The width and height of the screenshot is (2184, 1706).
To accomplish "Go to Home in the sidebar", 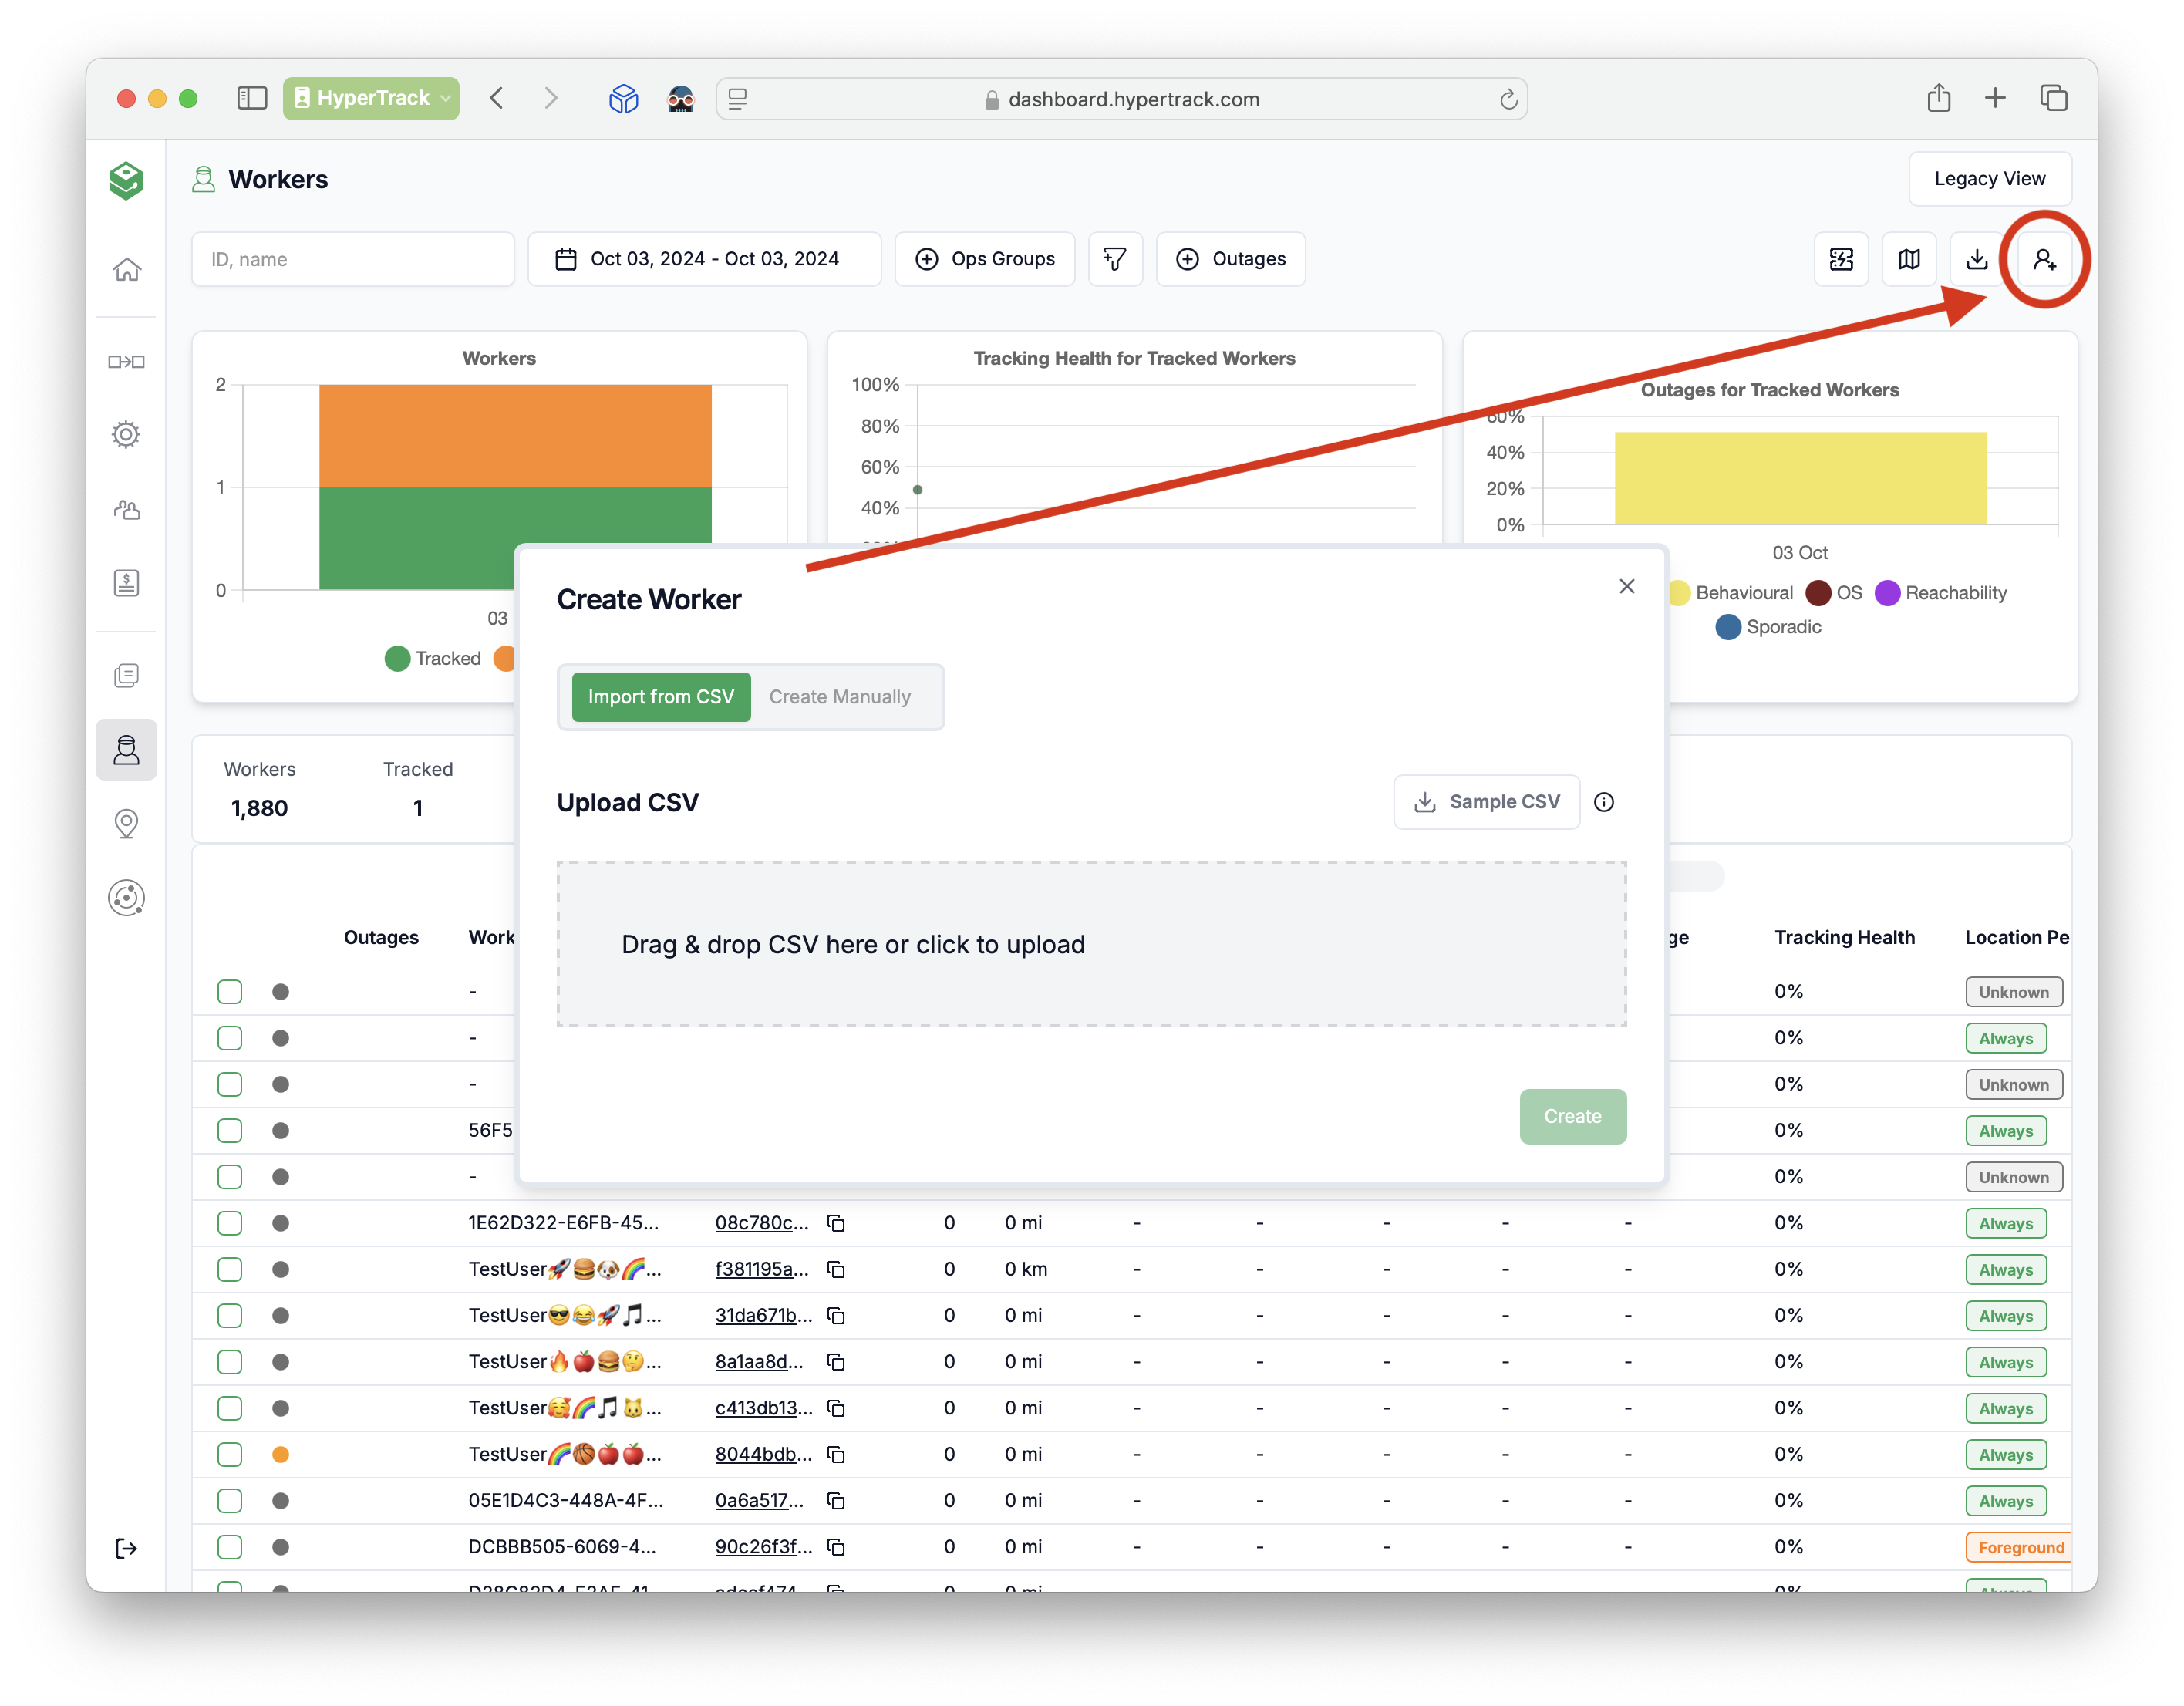I will tap(126, 270).
